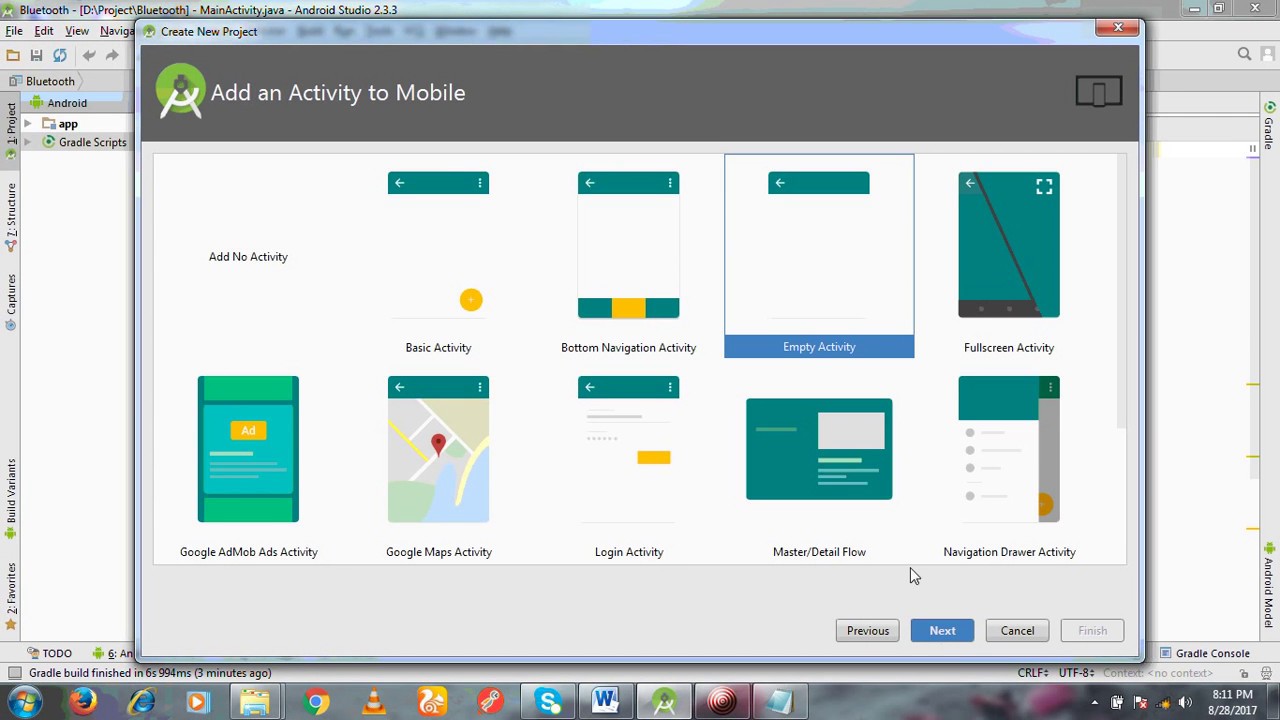Image resolution: width=1280 pixels, height=720 pixels.
Task: Switch to Android Studio in taskbar
Action: click(664, 702)
